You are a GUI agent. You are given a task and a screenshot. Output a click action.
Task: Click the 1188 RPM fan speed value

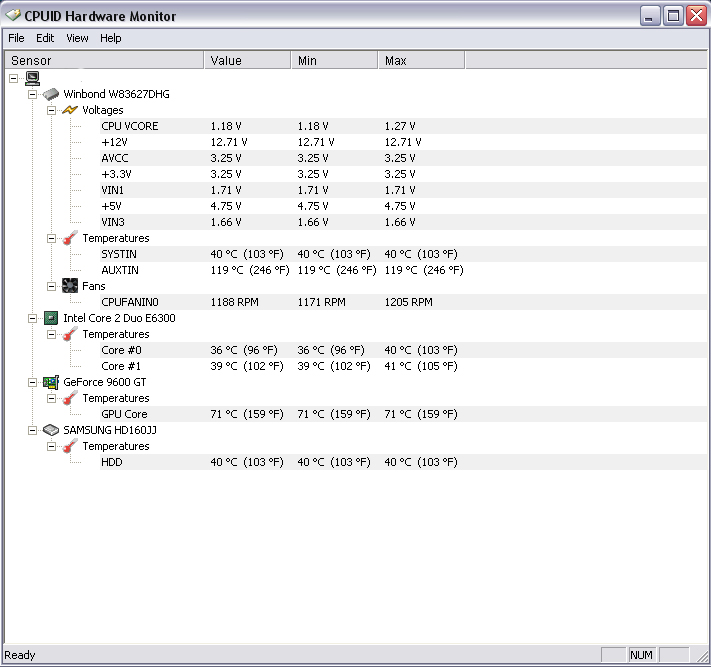pyautogui.click(x=234, y=302)
